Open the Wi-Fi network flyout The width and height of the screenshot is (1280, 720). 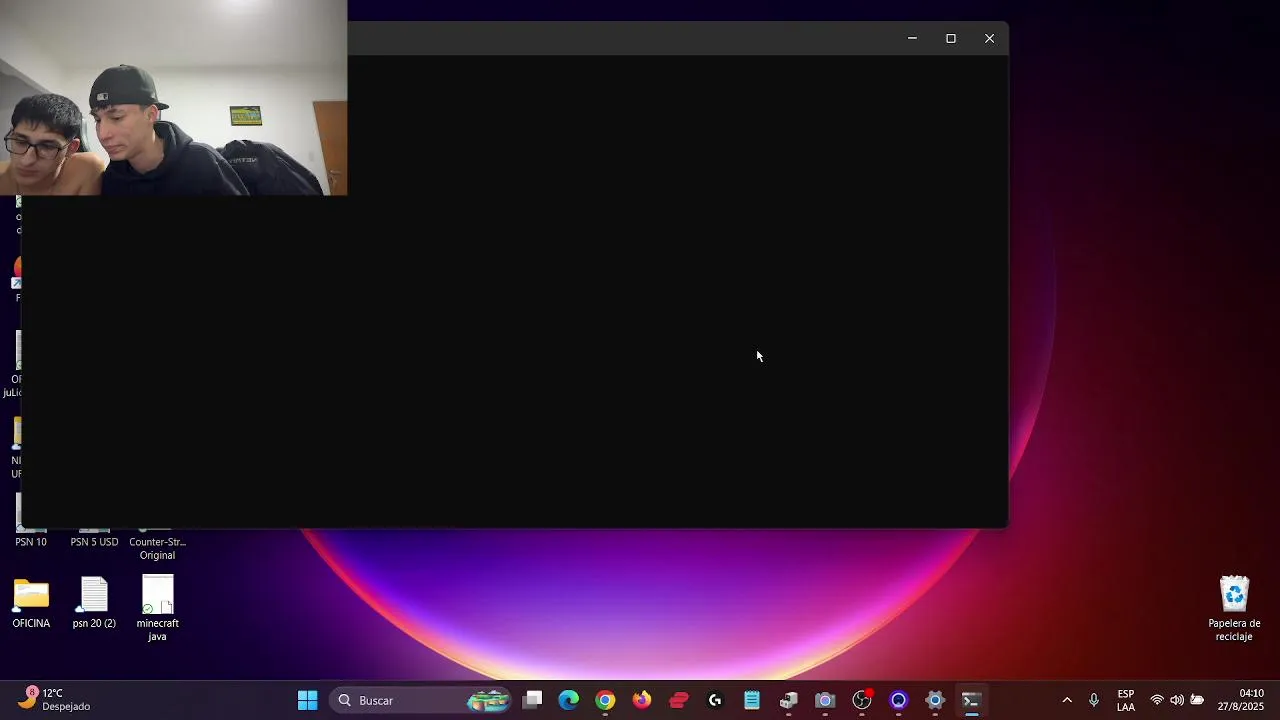[1157, 700]
